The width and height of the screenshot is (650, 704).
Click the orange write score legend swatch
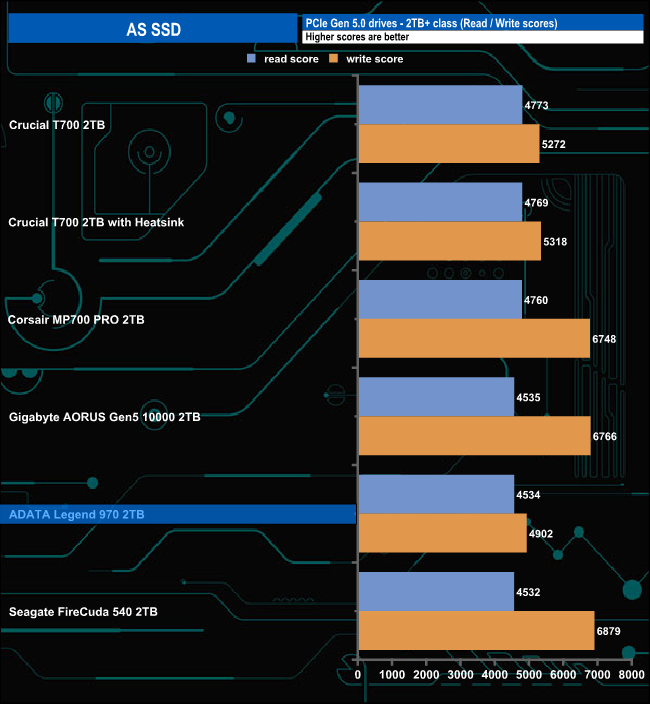333,58
